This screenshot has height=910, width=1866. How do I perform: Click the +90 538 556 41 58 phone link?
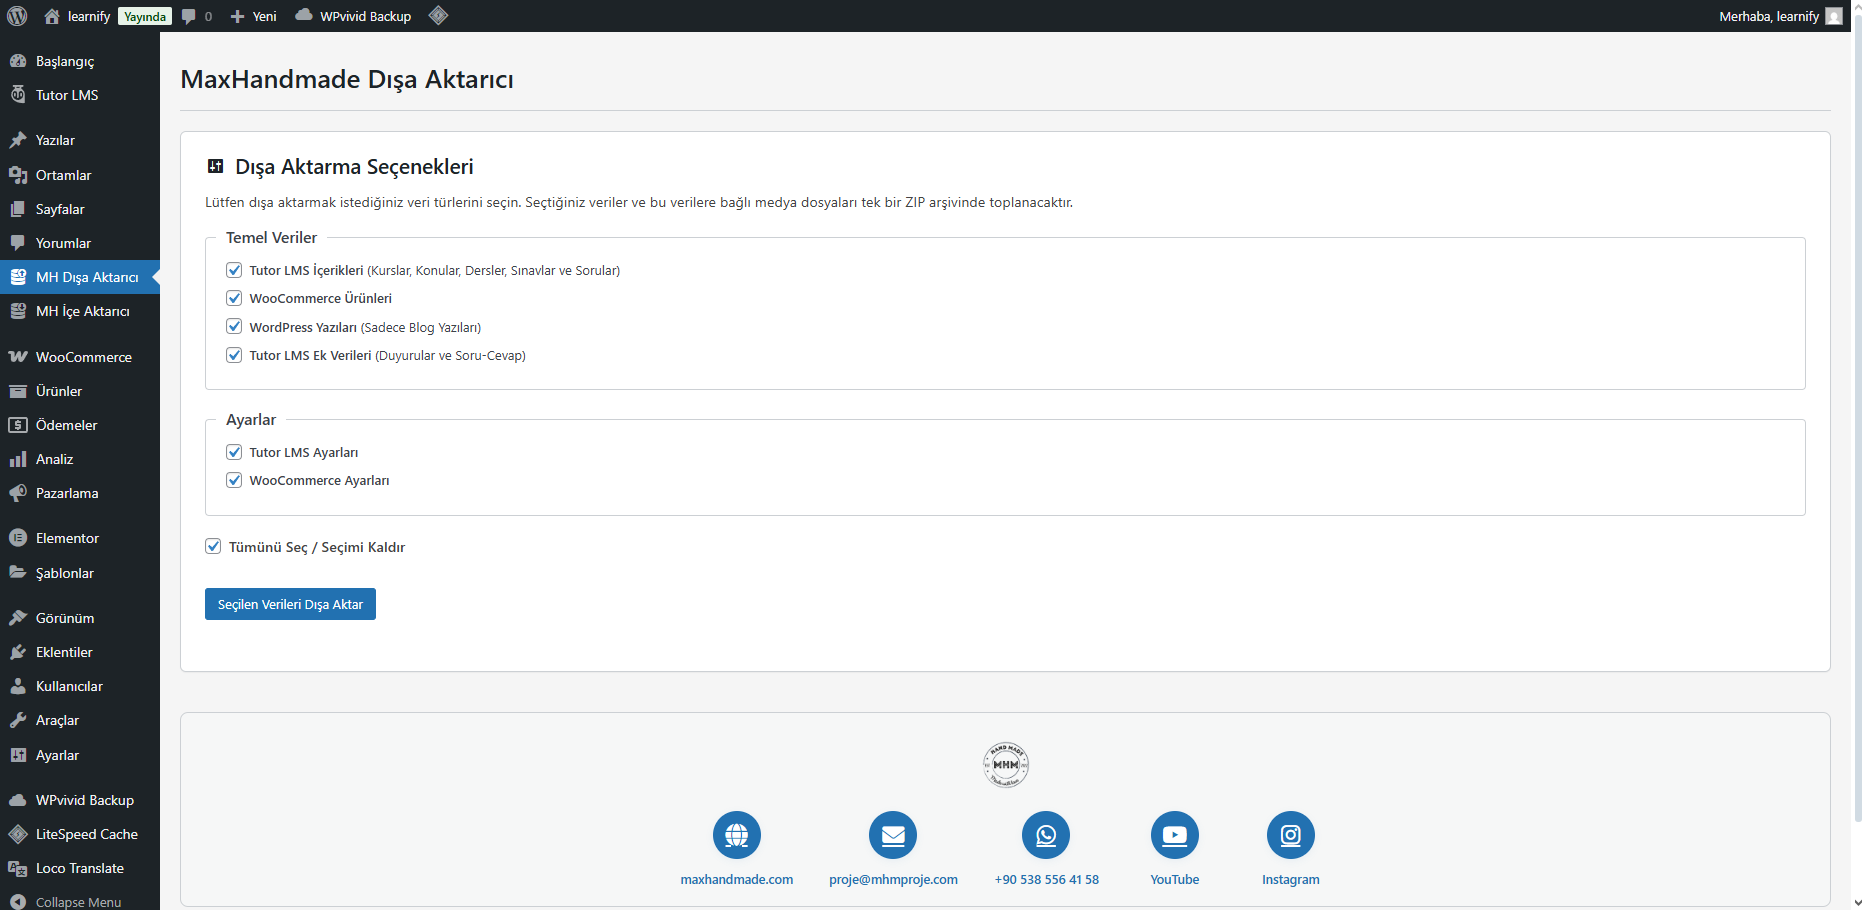pos(1046,880)
